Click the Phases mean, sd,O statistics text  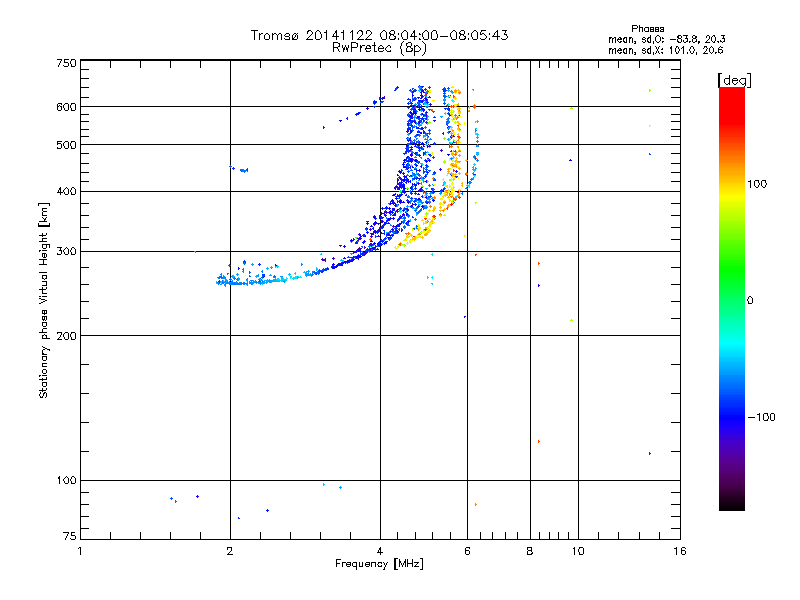pyautogui.click(x=666, y=39)
